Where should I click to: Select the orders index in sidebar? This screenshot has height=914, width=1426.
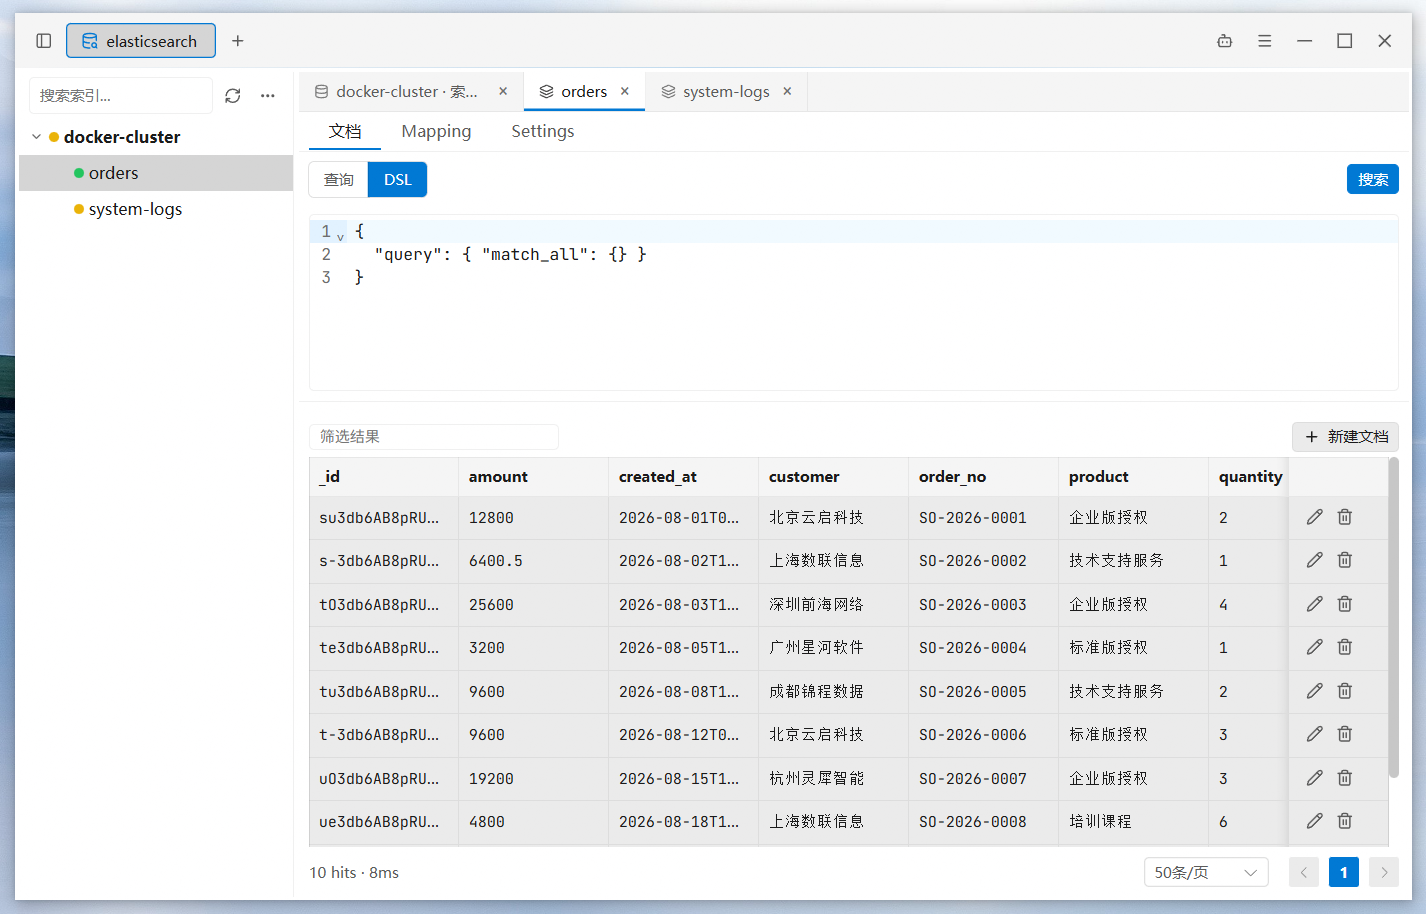pyautogui.click(x=156, y=173)
